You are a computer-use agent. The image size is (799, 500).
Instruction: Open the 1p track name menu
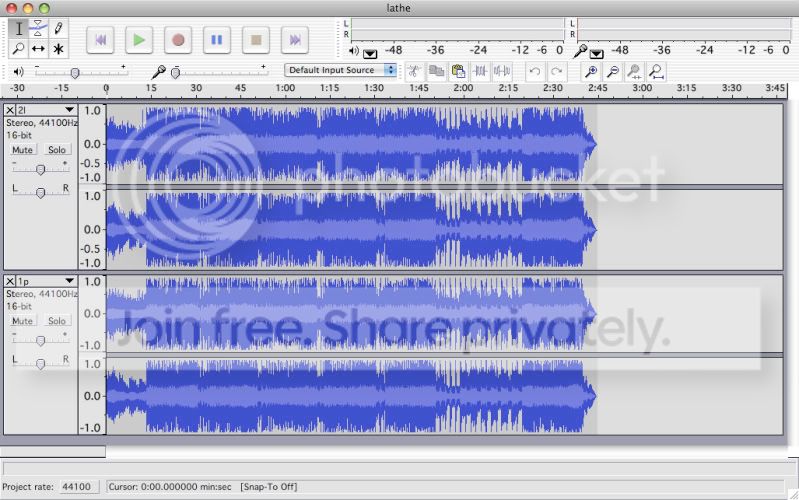46,281
